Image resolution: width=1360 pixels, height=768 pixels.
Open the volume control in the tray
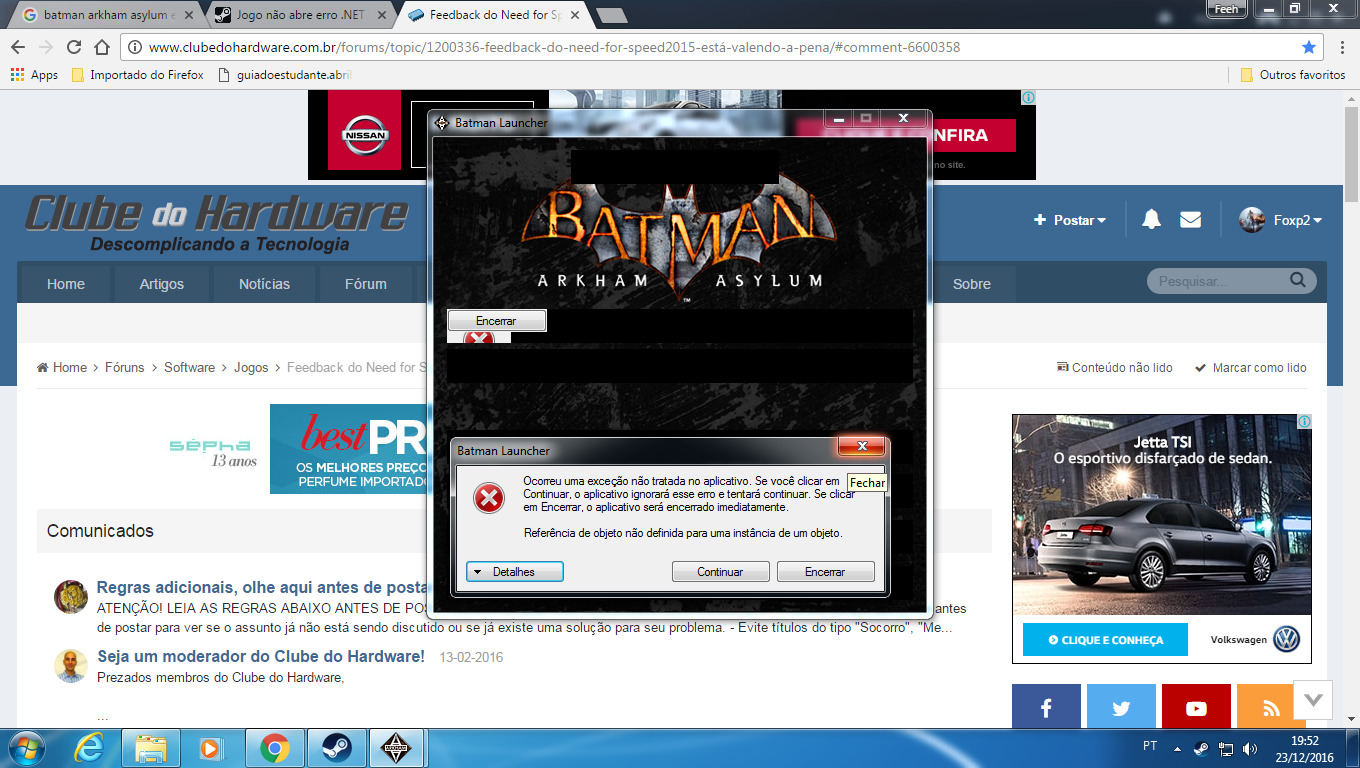[1250, 748]
